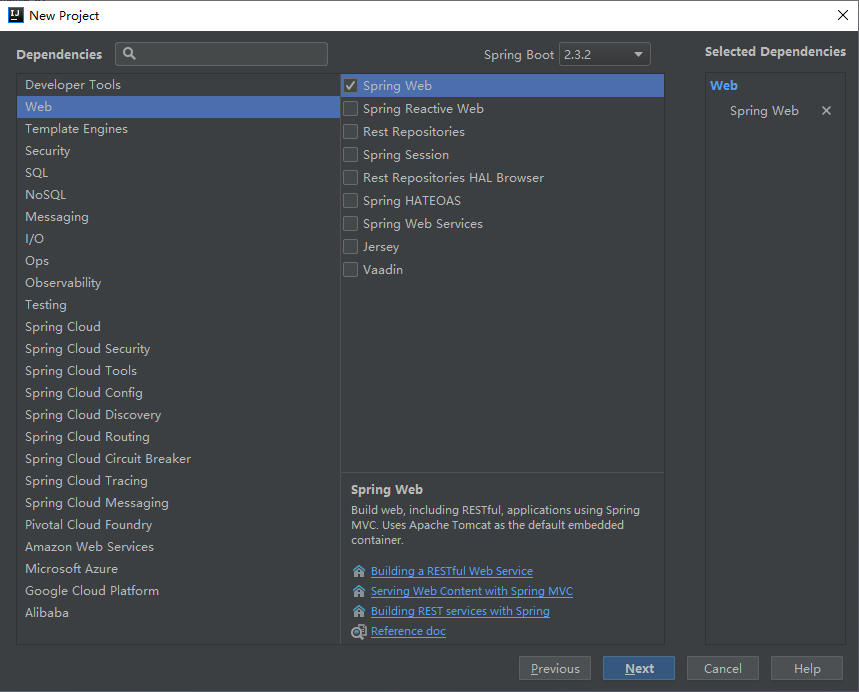
Task: Select the Spring Cloud category
Action: pyautogui.click(x=179, y=327)
